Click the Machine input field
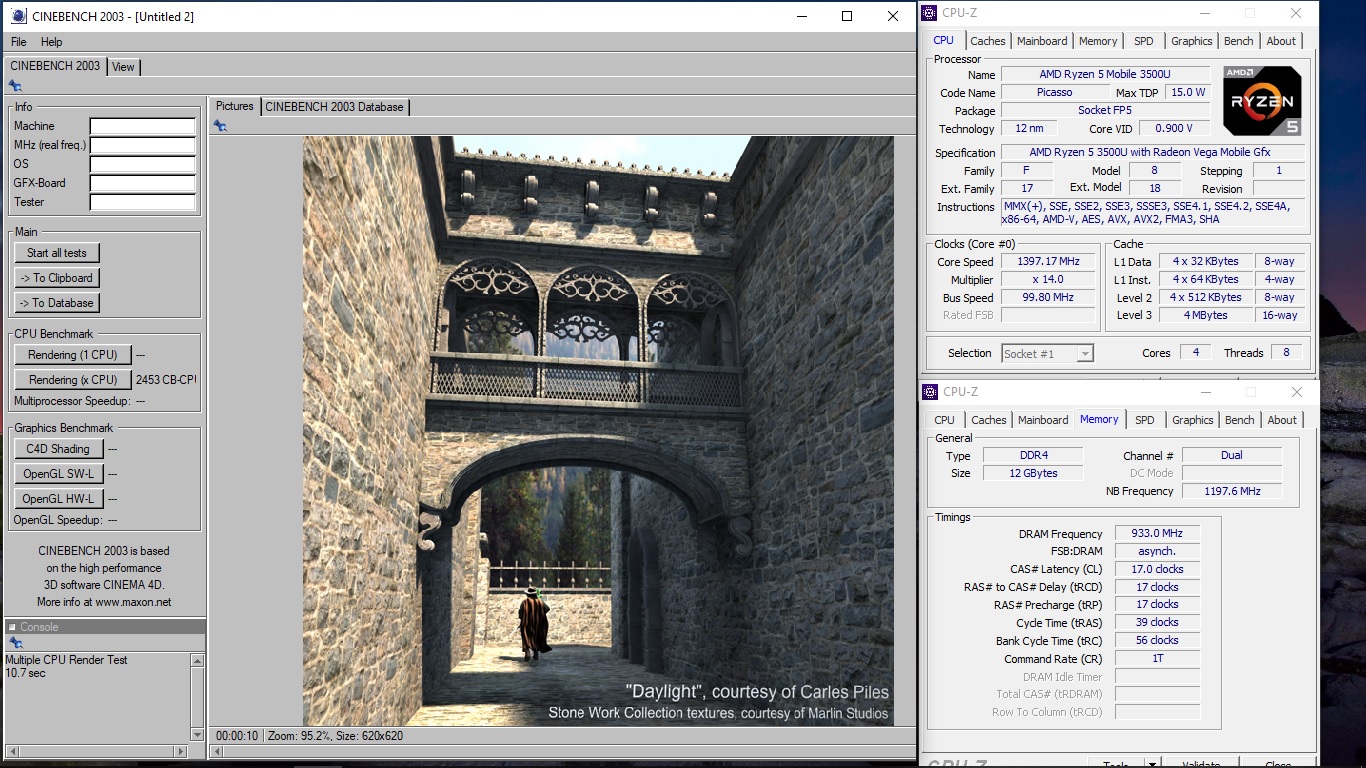 (143, 126)
